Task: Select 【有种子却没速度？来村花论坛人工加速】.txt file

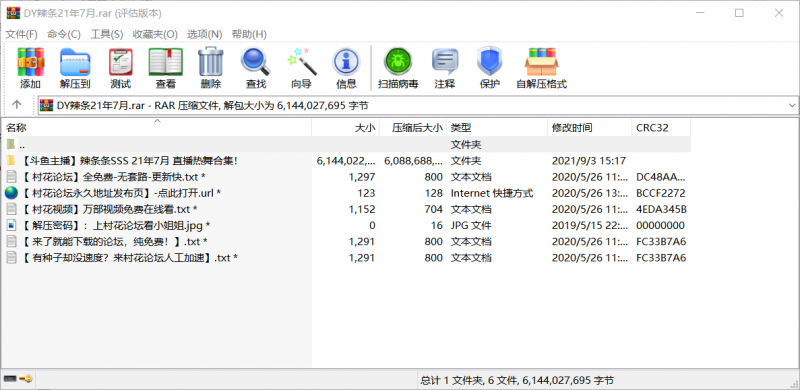Action: [129, 258]
